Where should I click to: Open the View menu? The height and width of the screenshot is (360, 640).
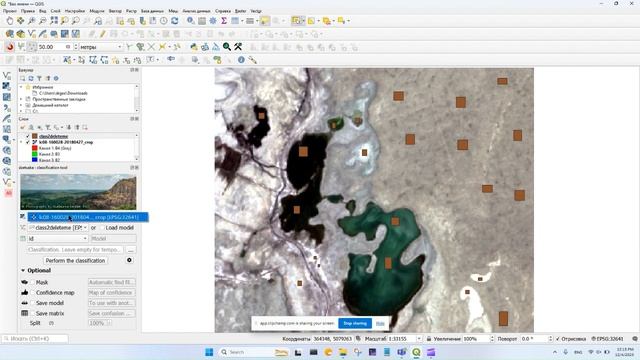[x=42, y=11]
